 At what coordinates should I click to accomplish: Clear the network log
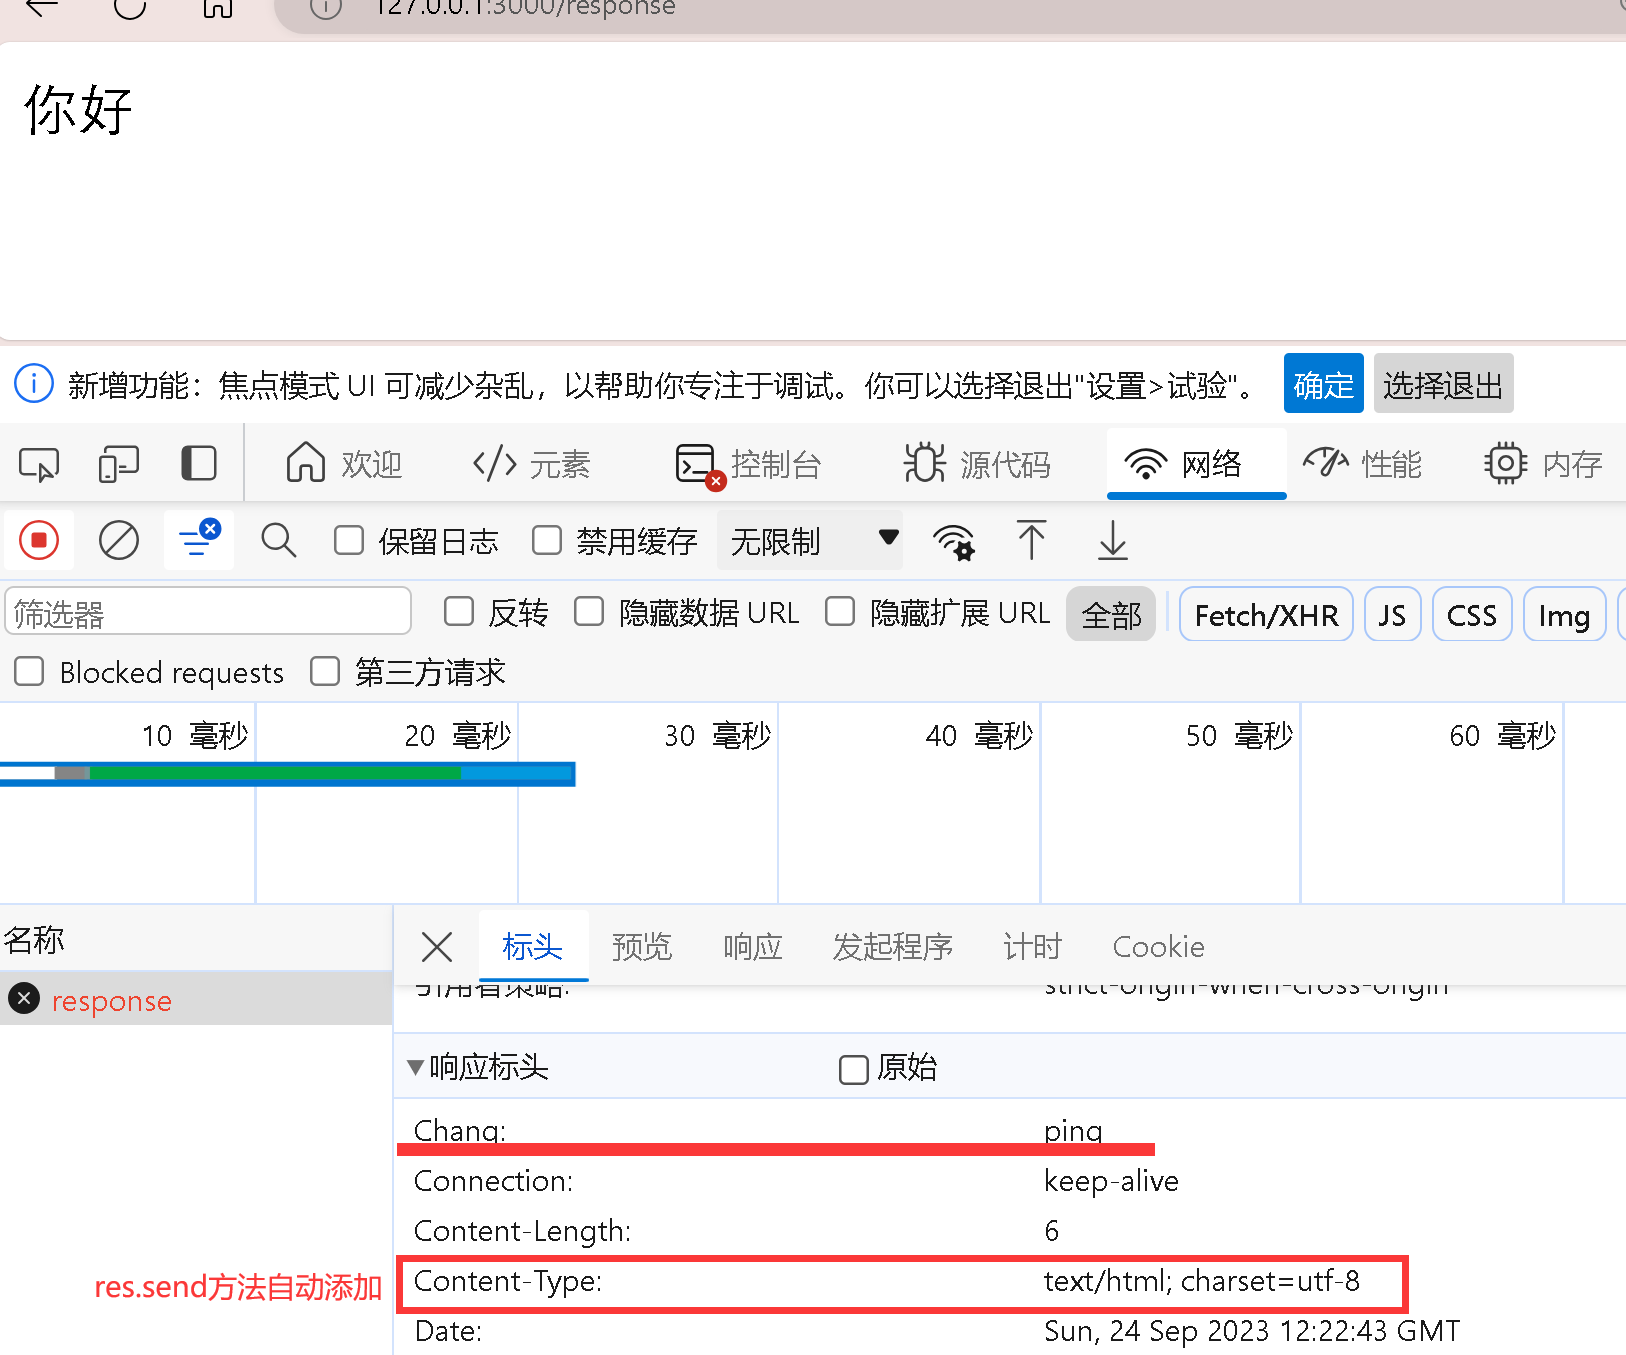click(119, 541)
